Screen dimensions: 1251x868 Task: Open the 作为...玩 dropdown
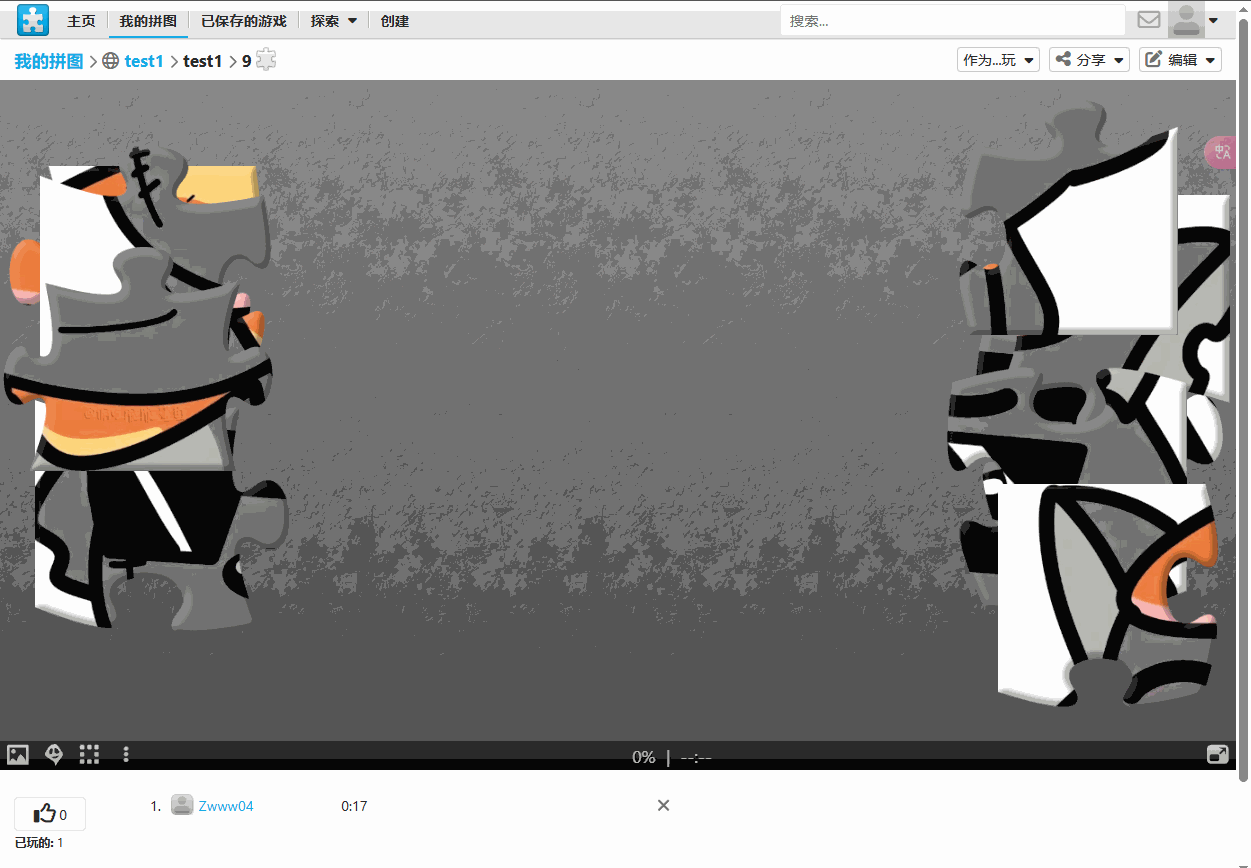(x=998, y=60)
